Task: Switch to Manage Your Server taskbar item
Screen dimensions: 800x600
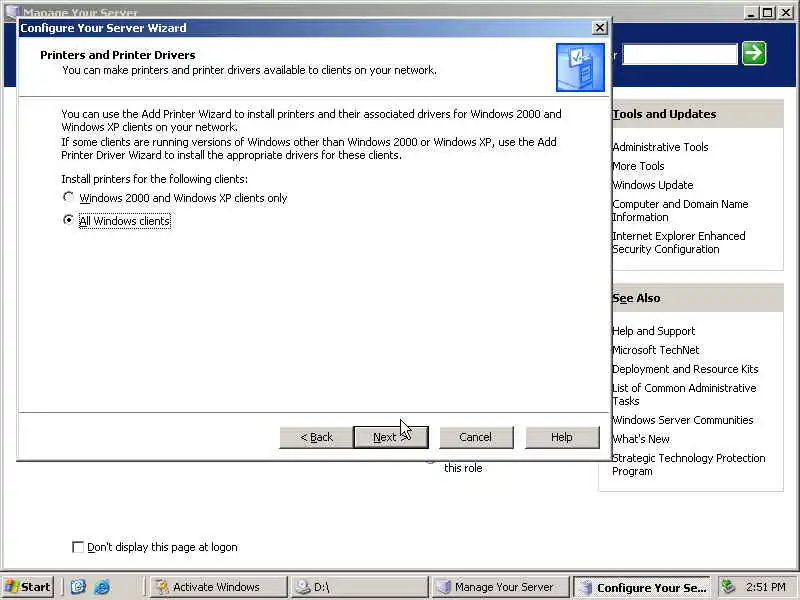Action: tap(500, 587)
